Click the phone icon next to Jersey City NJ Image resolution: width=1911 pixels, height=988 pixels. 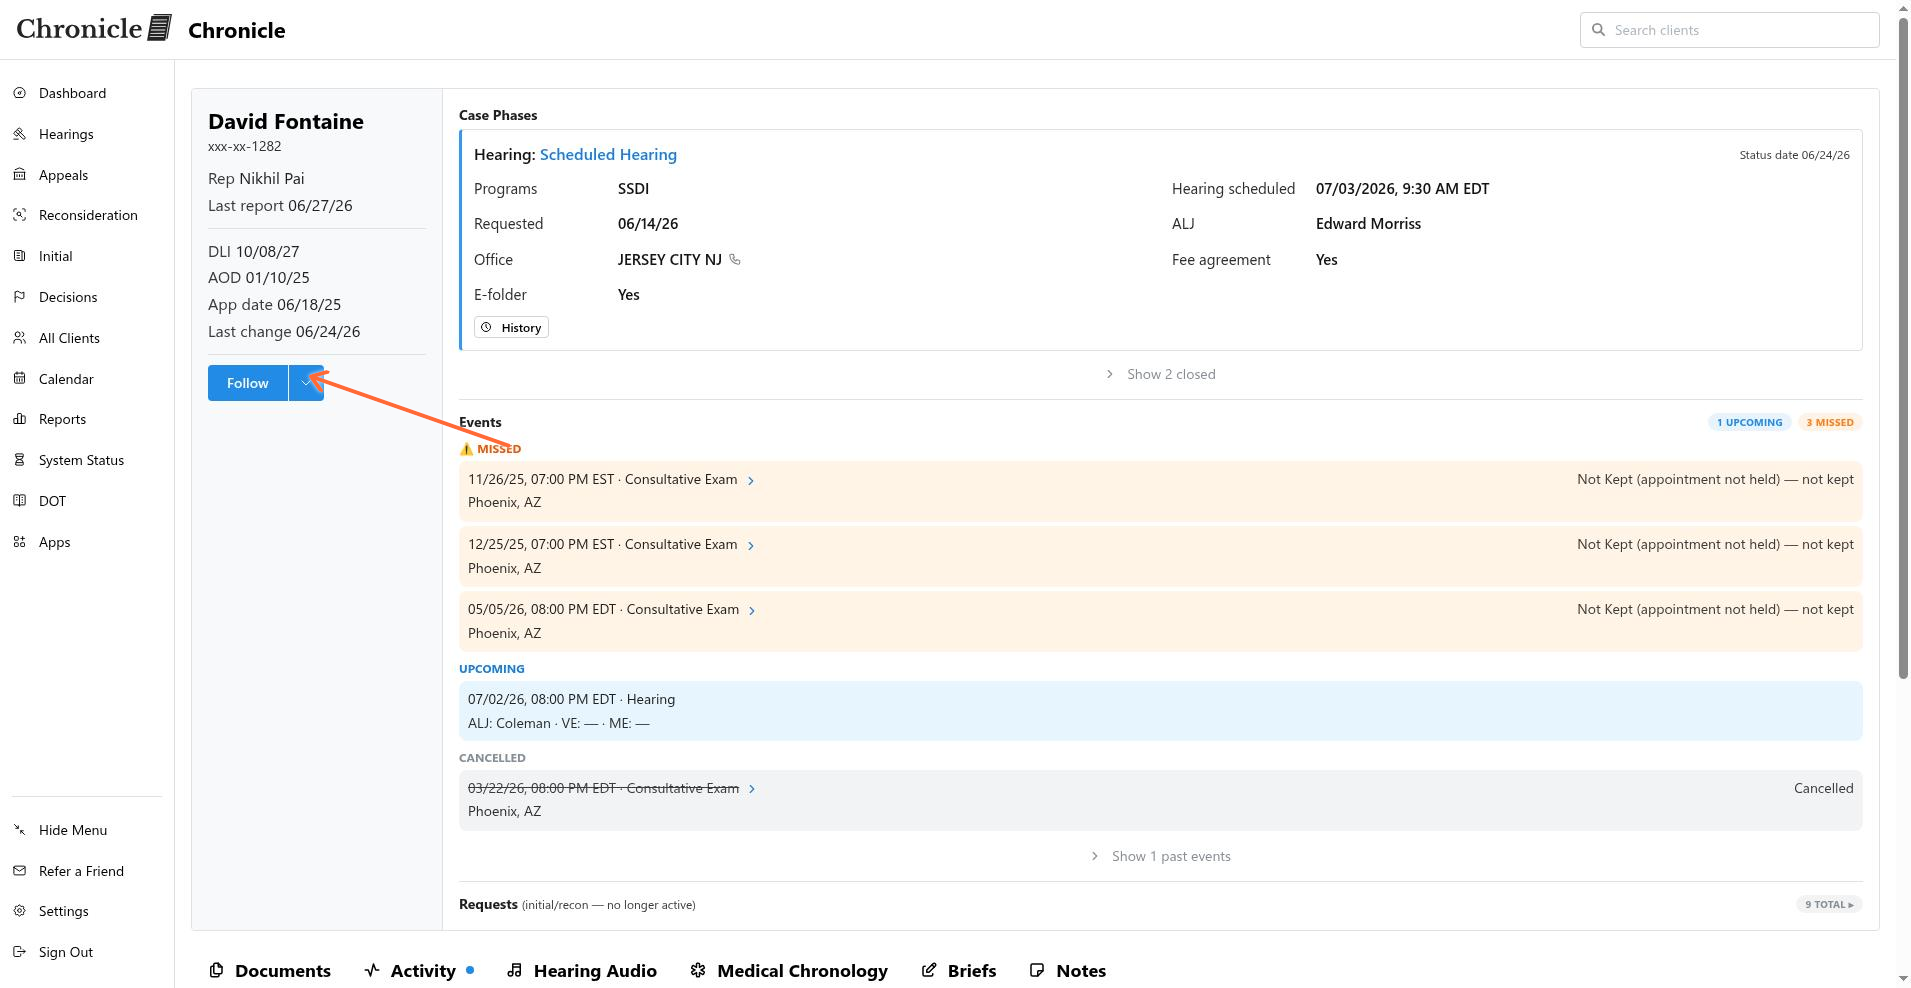(735, 260)
